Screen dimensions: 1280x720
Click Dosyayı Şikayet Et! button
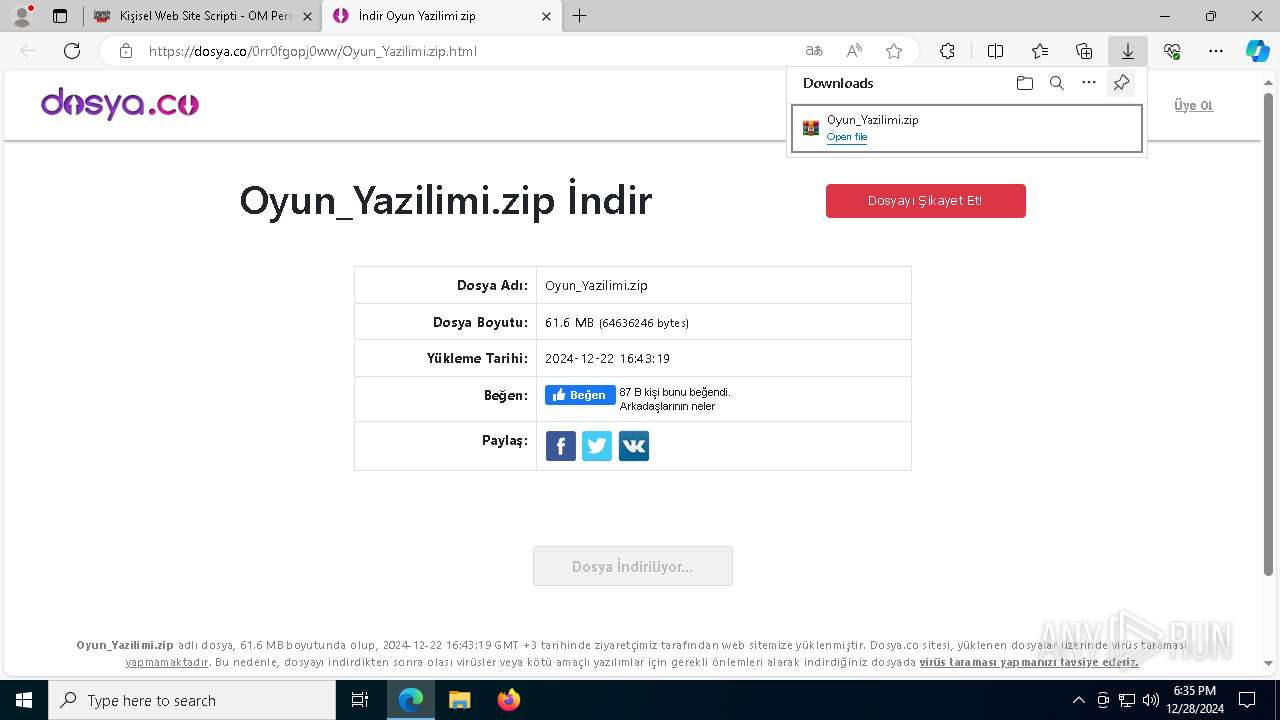926,201
